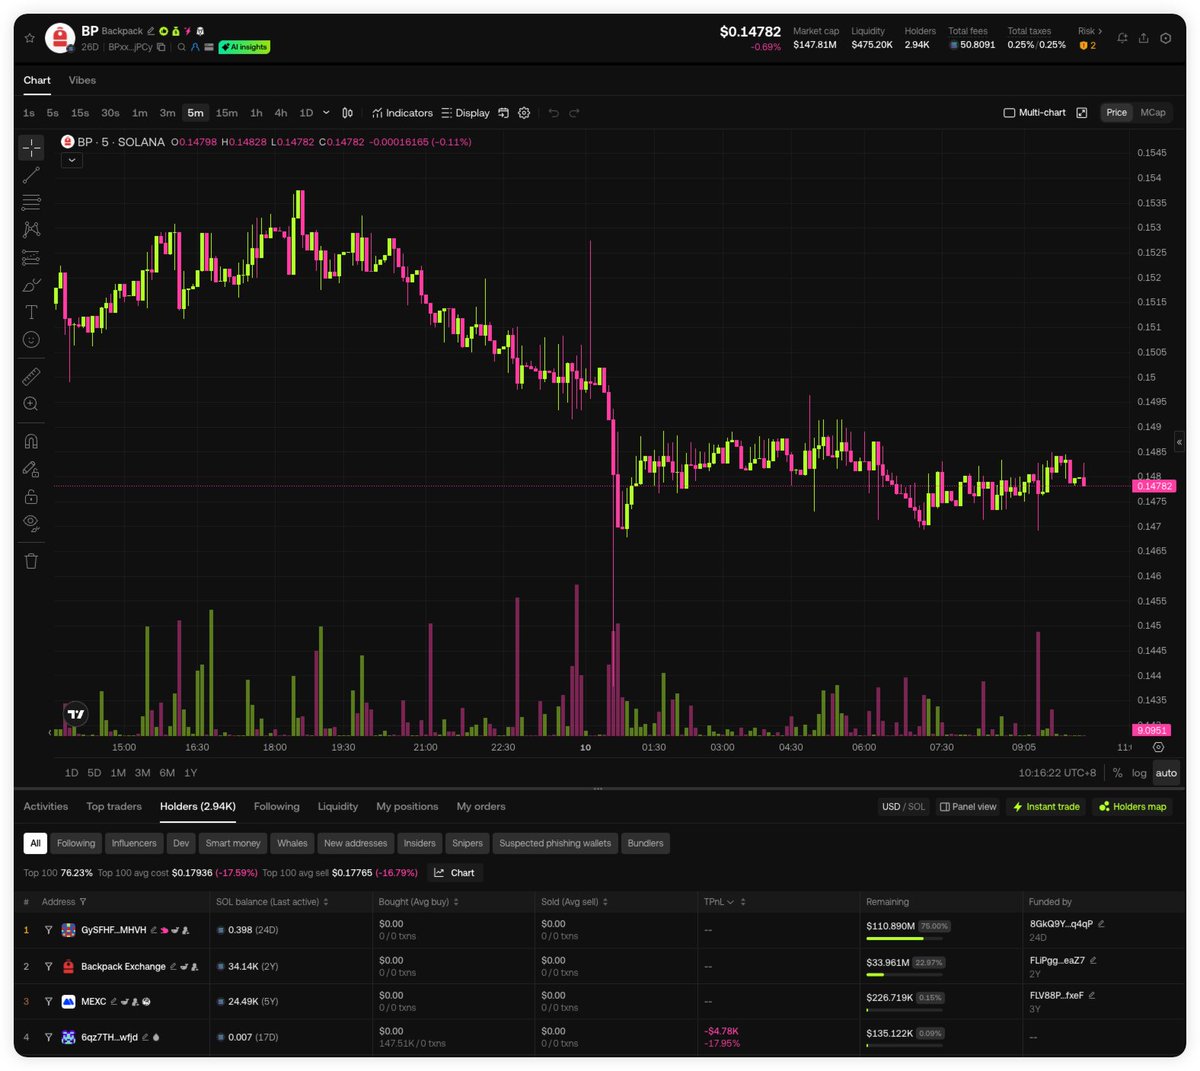Select the 15m timeframe
Viewport: 1200px width, 1071px height.
pos(227,113)
